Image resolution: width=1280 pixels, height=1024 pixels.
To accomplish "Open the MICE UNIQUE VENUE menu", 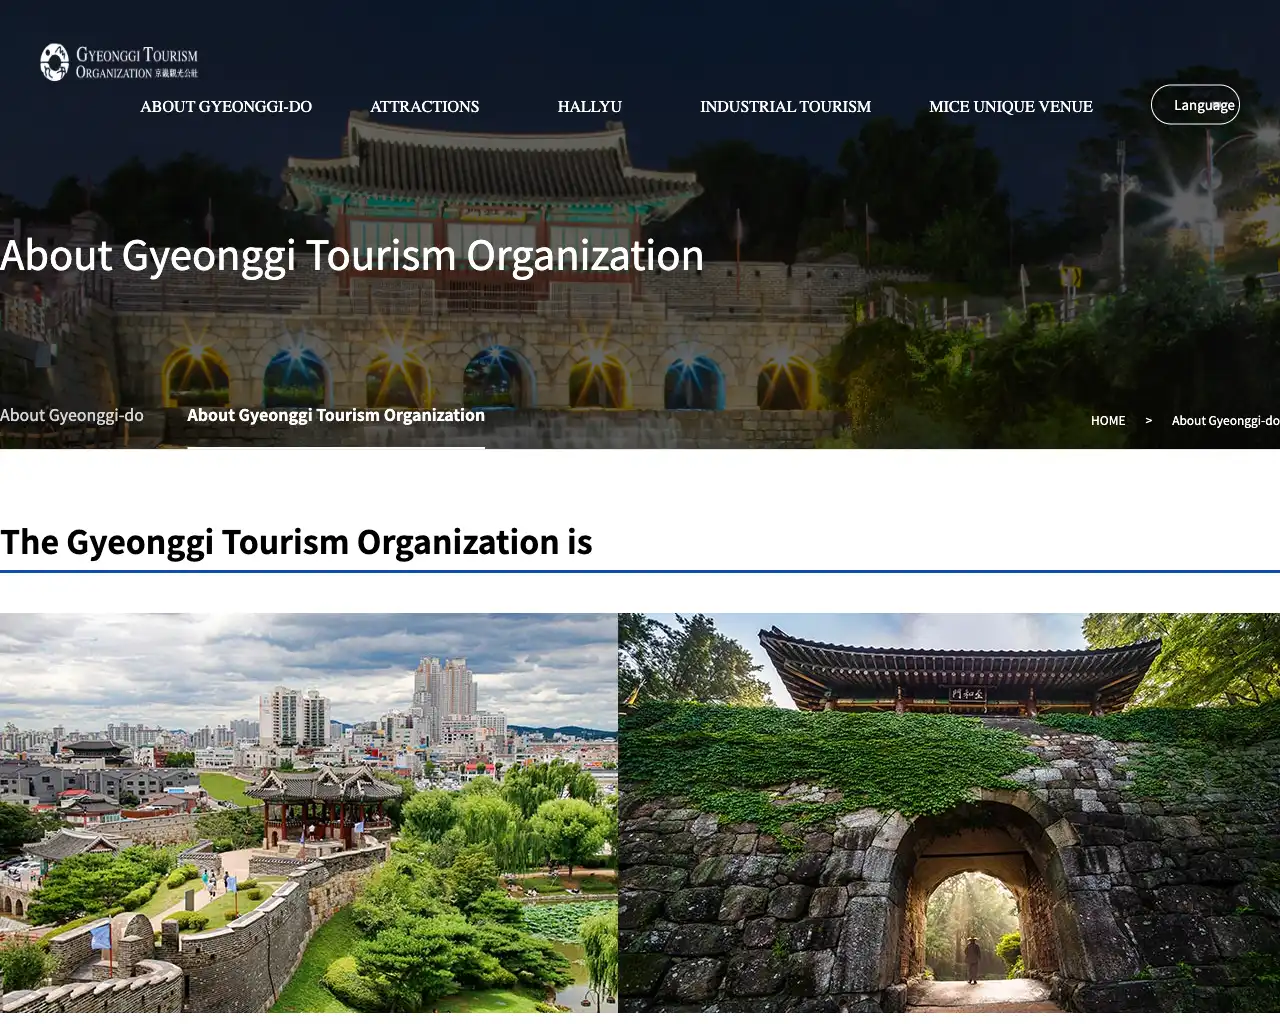I will coord(1010,106).
